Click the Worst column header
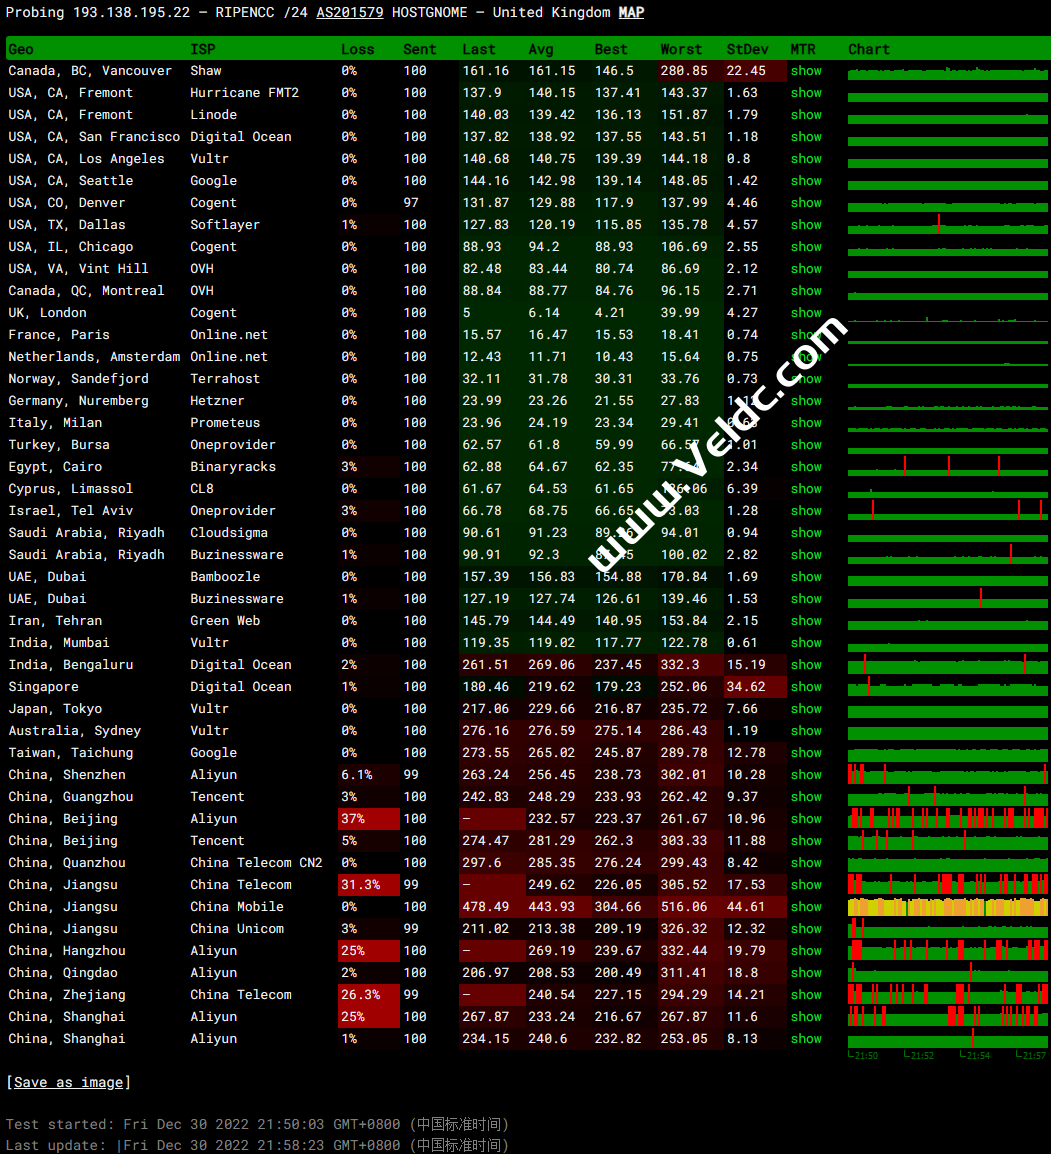 pyautogui.click(x=682, y=49)
